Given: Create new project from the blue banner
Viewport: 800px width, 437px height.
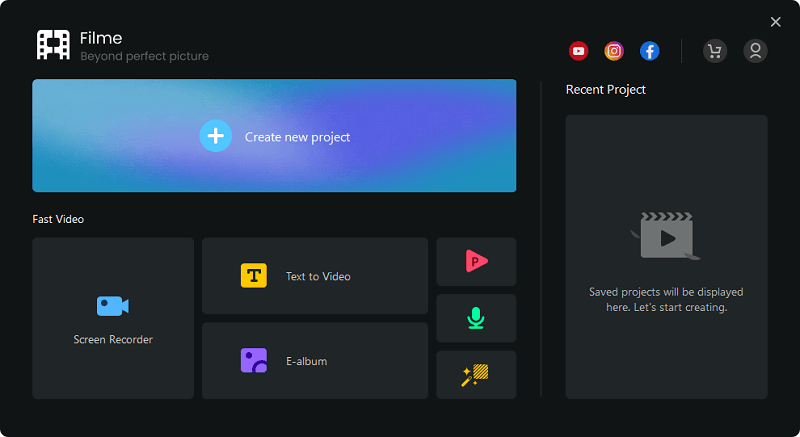Looking at the screenshot, I should tap(274, 136).
